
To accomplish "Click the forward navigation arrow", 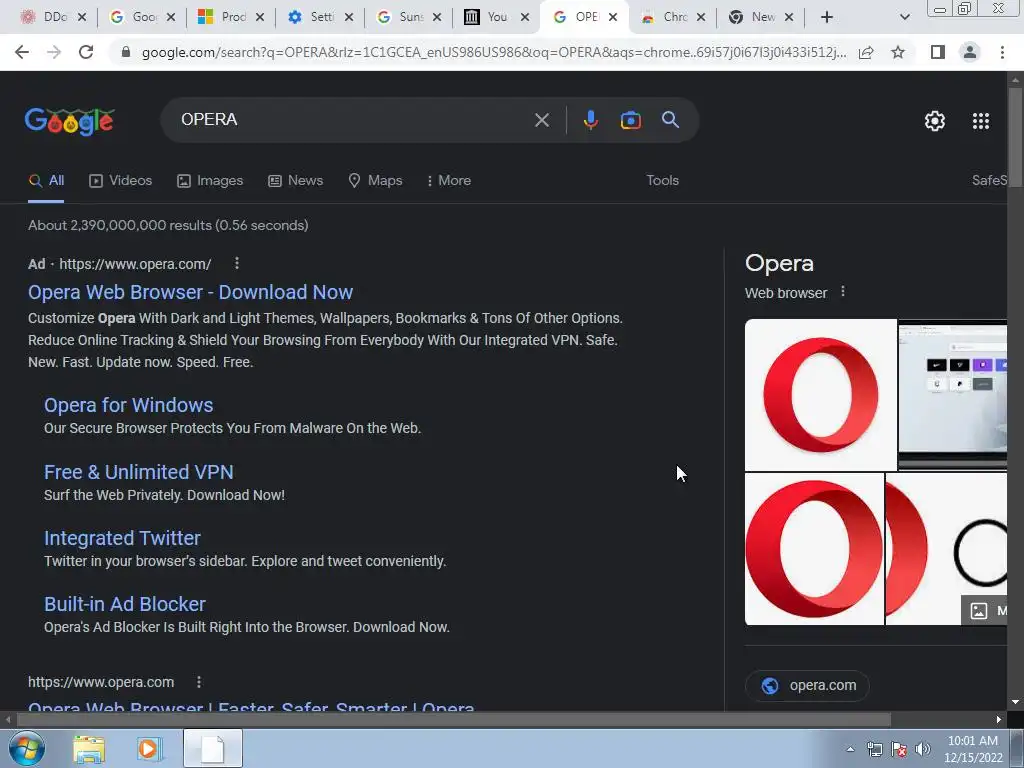I will click(54, 52).
